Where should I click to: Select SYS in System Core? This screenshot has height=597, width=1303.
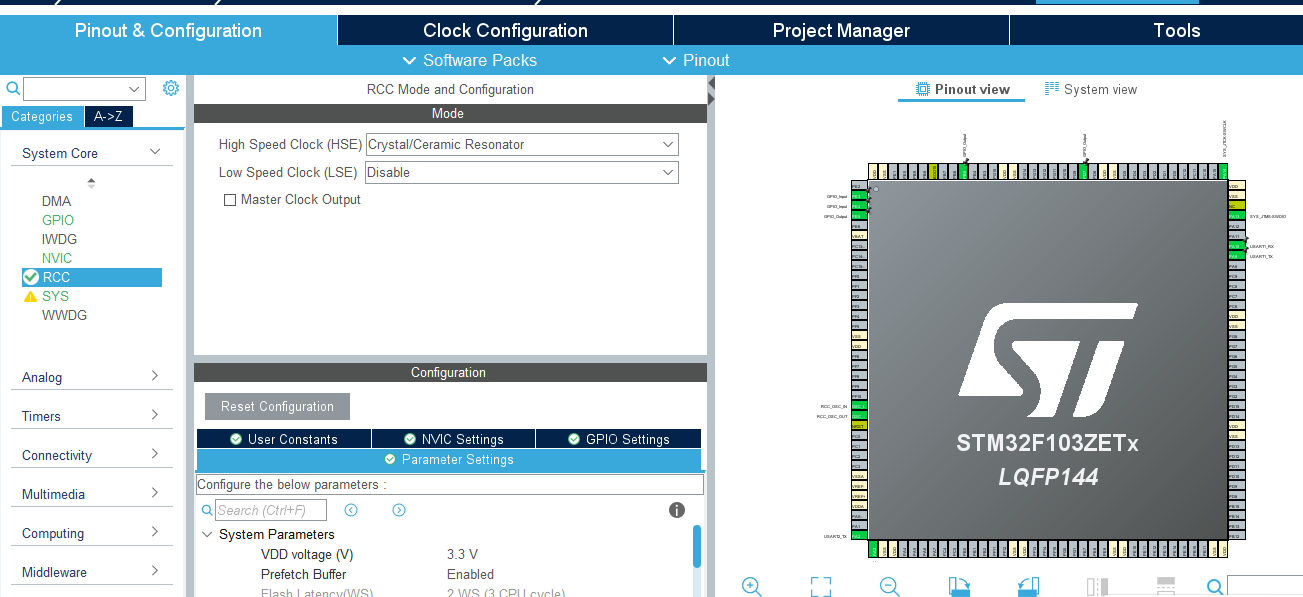point(55,296)
